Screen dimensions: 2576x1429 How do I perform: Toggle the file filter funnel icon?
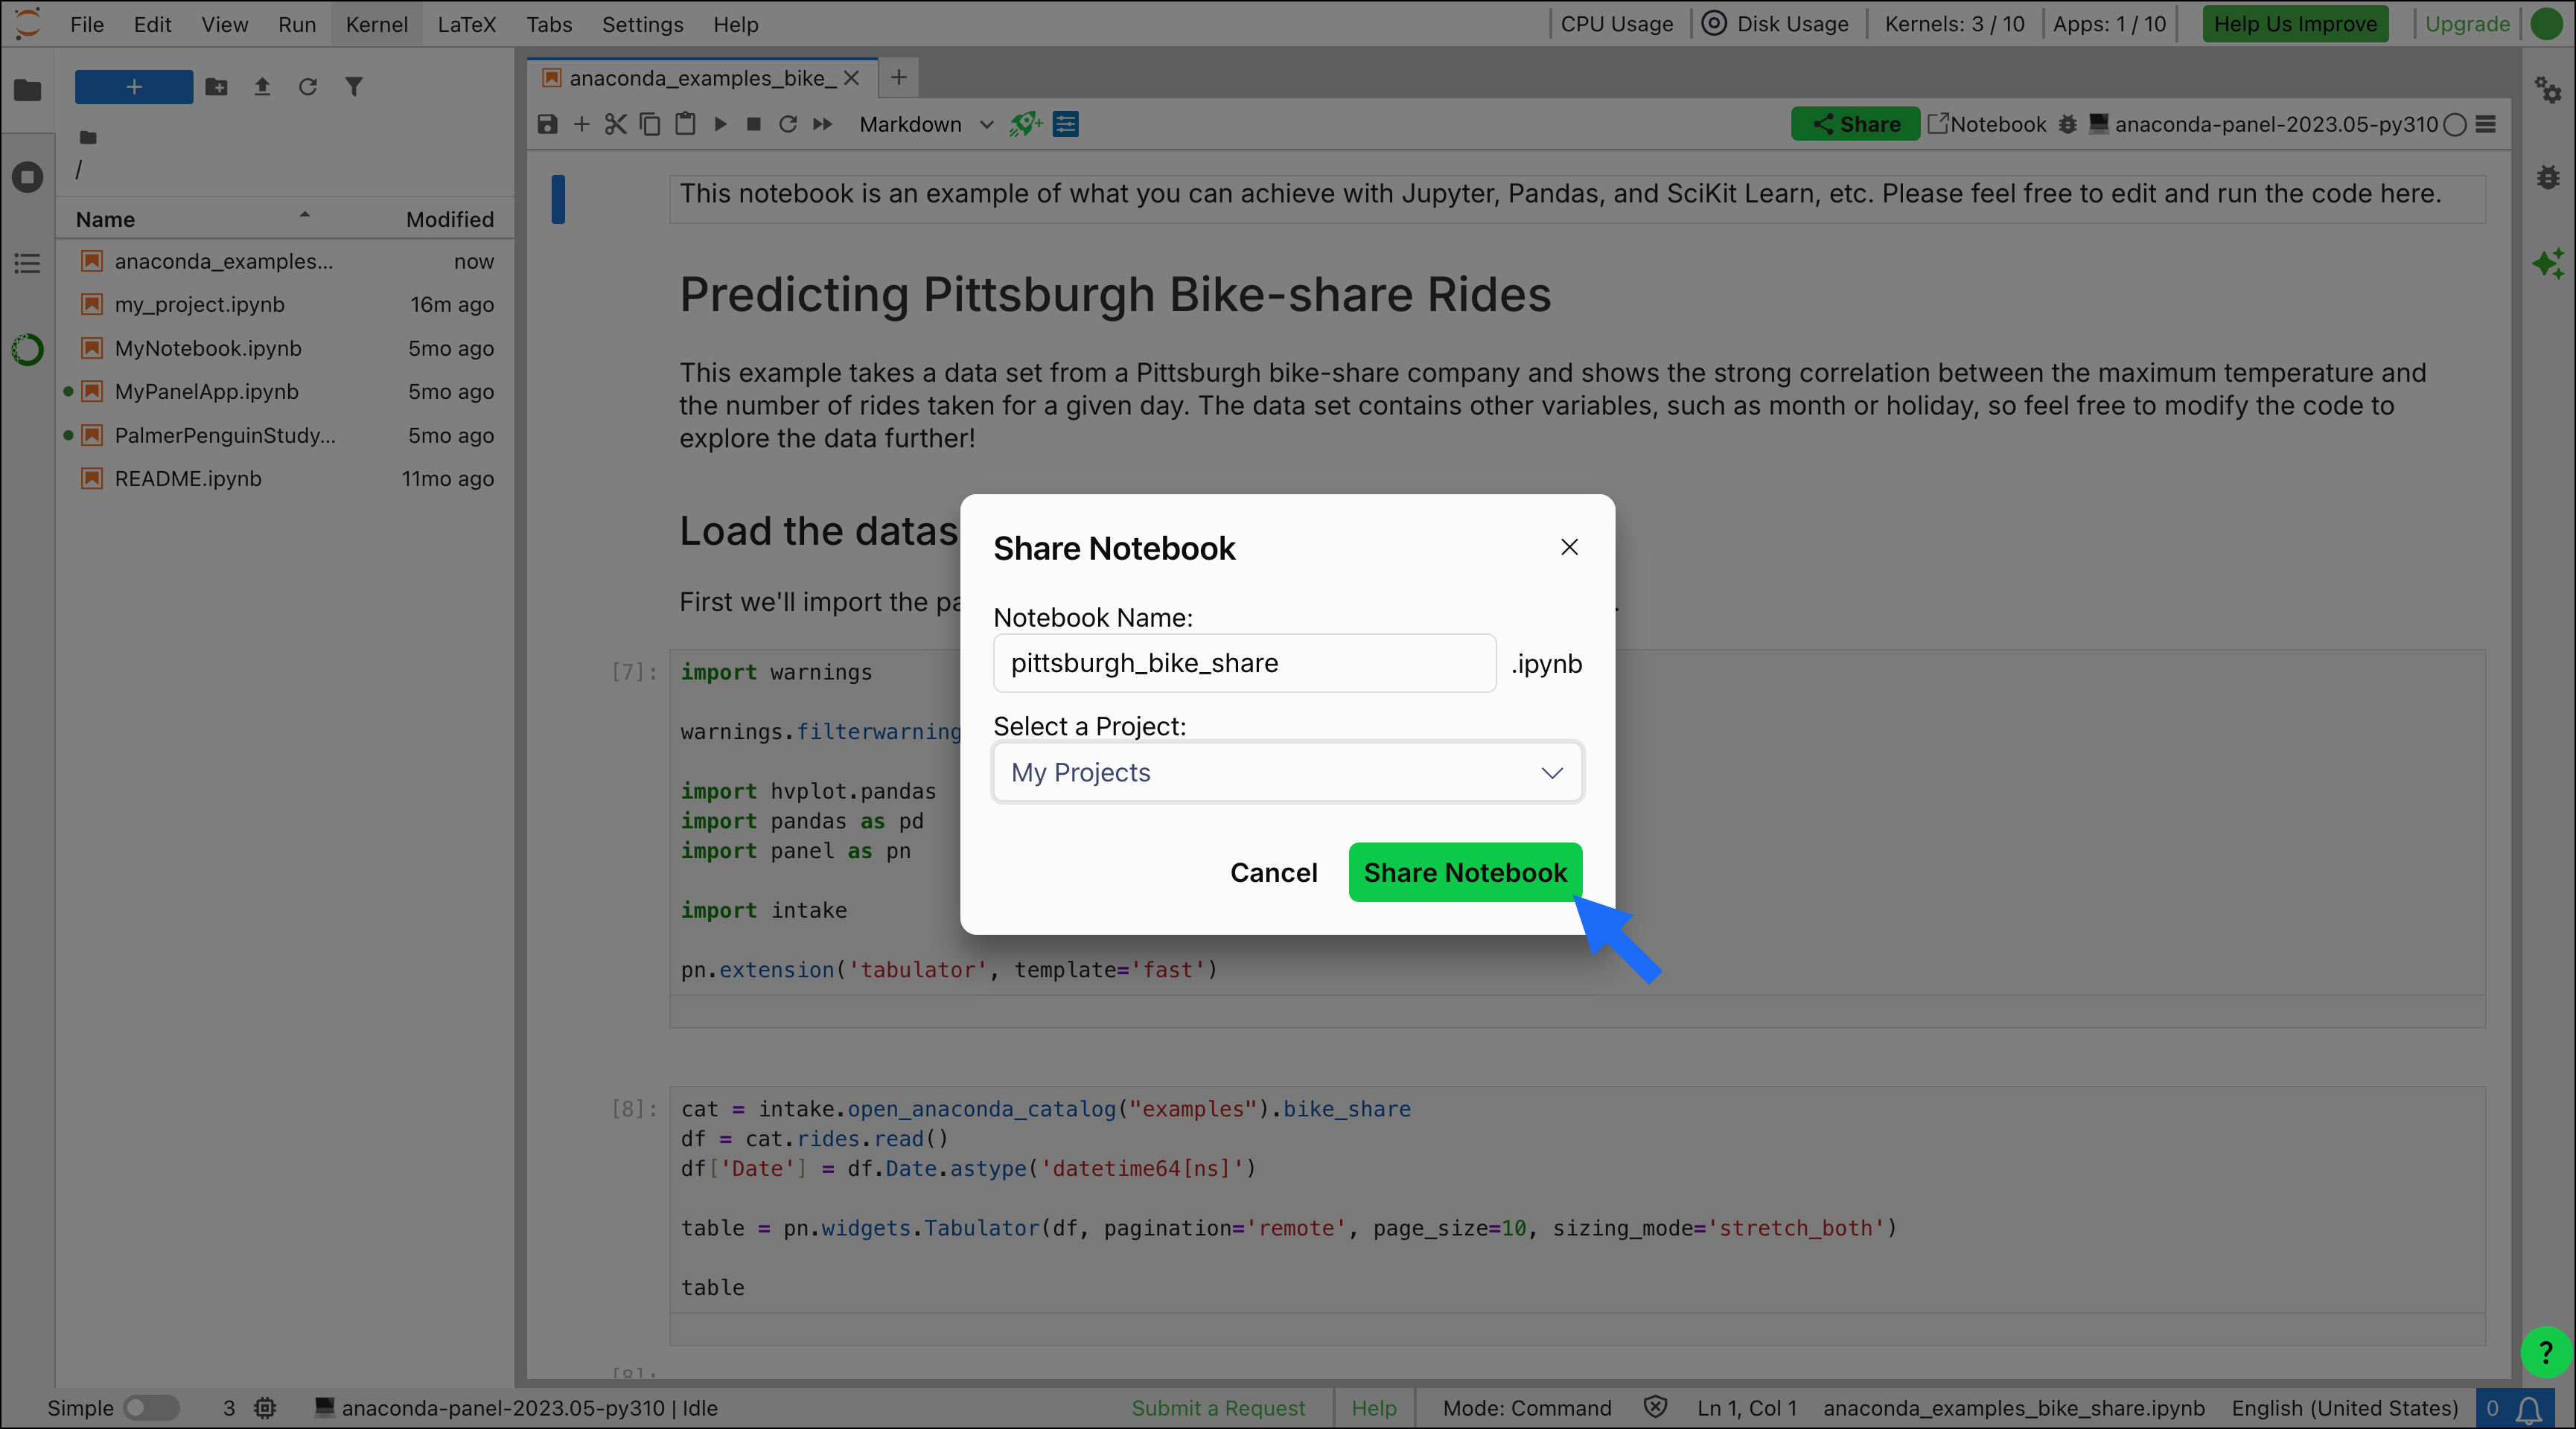[354, 87]
